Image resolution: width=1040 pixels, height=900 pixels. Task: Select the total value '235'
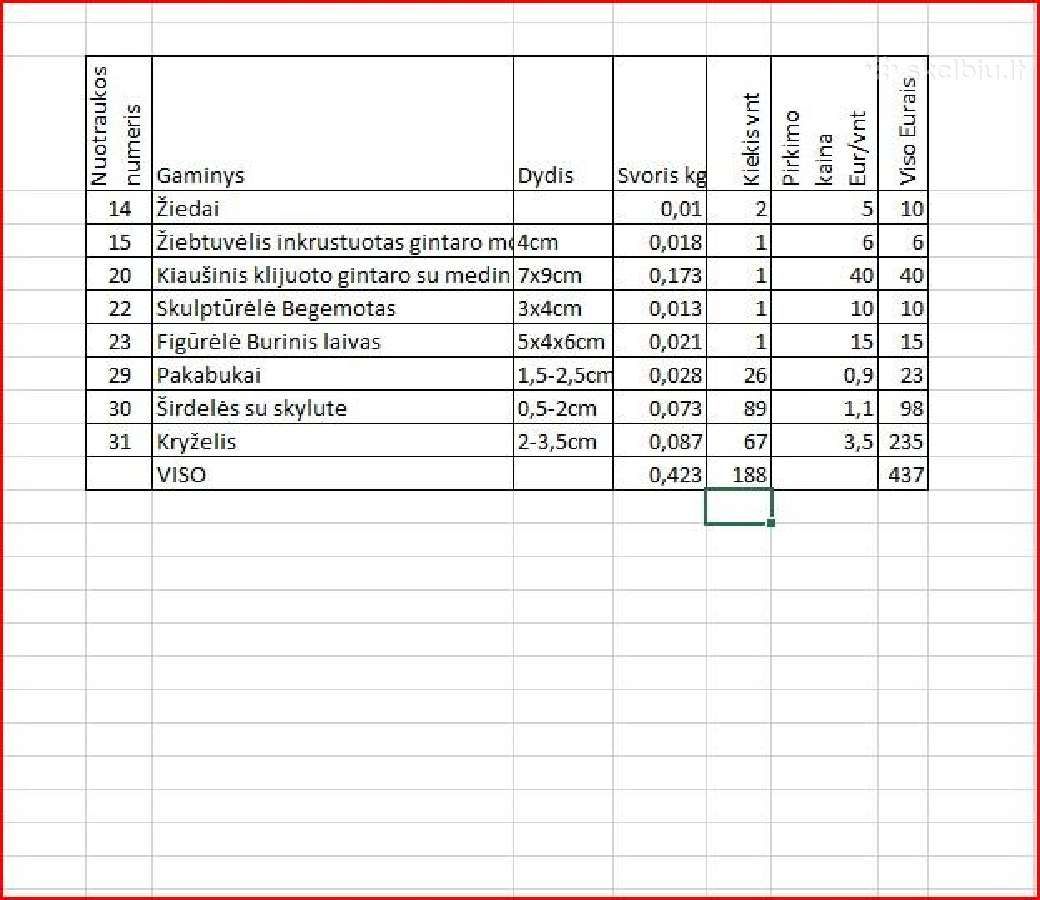point(903,441)
